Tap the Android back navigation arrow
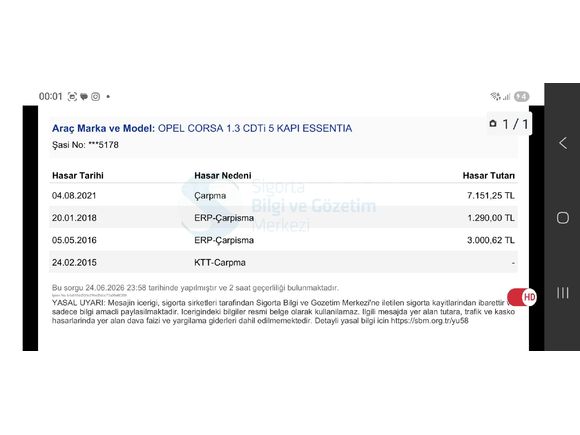Screen dimensions: 580x435 563,143
